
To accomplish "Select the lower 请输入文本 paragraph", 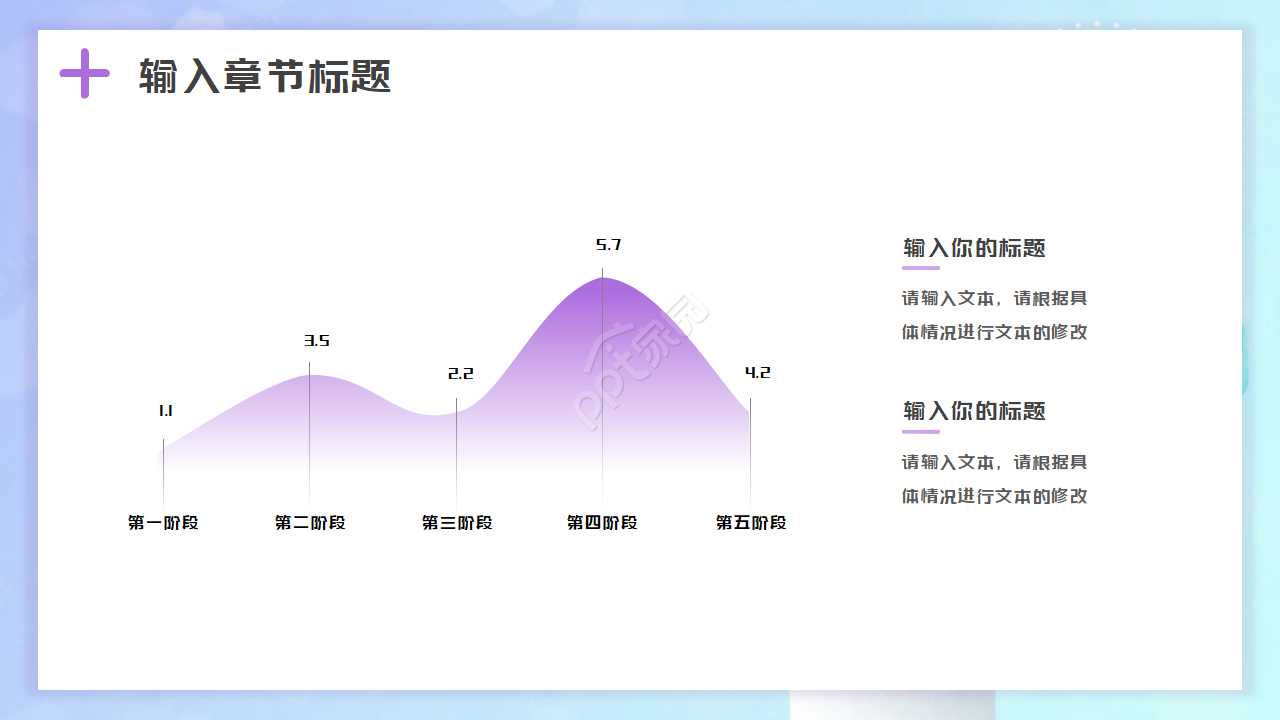I will [x=995, y=479].
